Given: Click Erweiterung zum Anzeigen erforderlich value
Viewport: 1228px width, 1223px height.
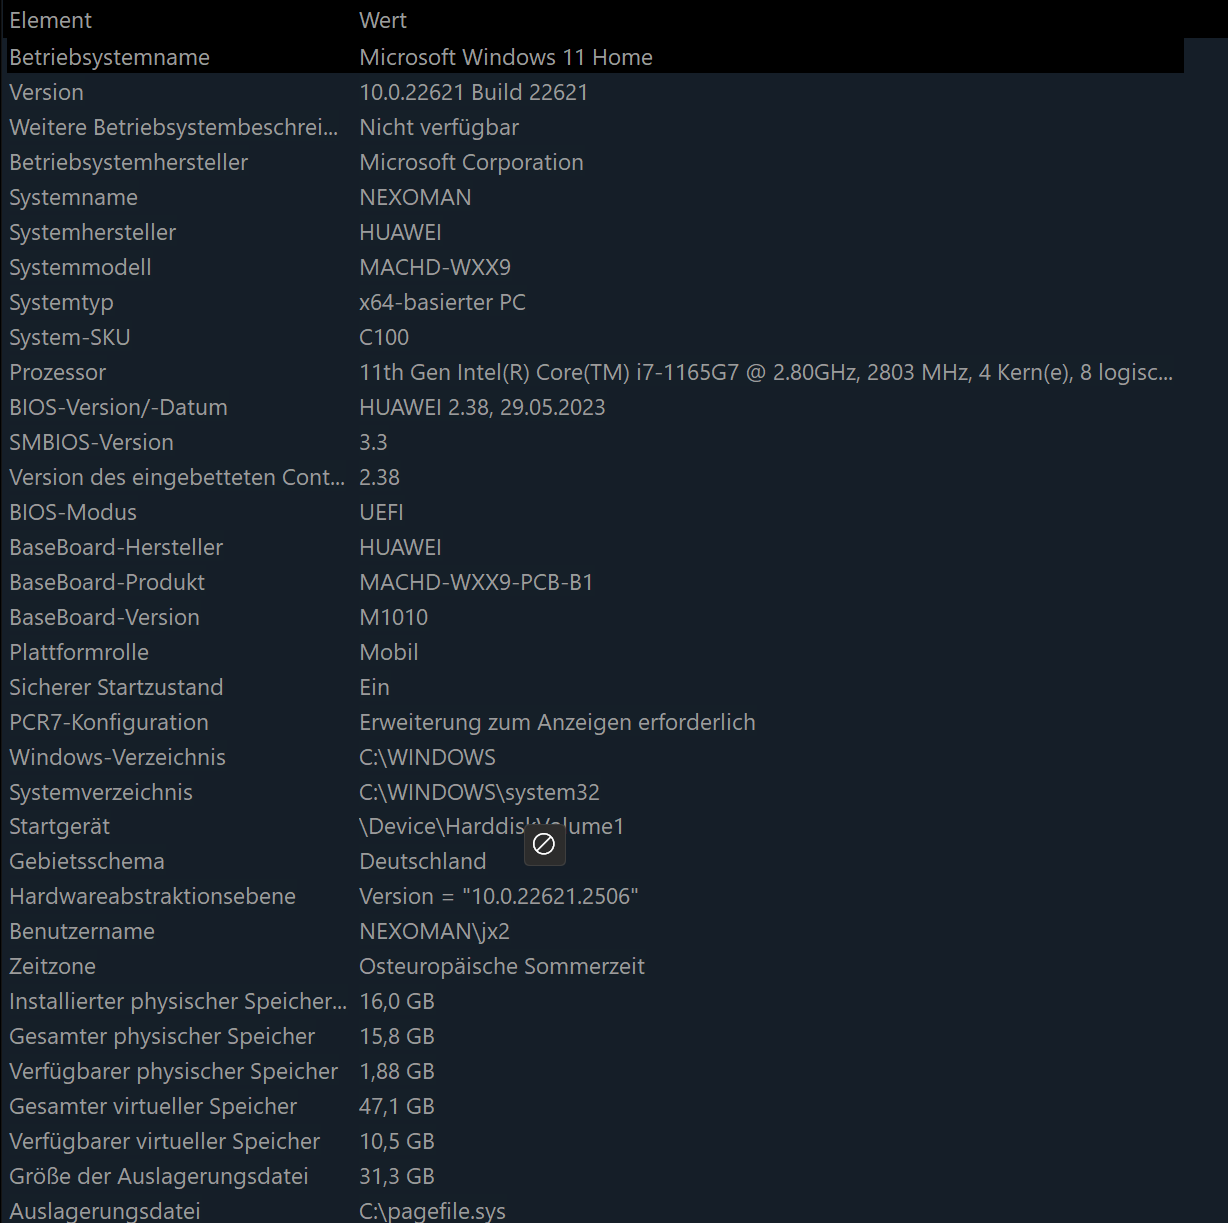Looking at the screenshot, I should coord(557,722).
